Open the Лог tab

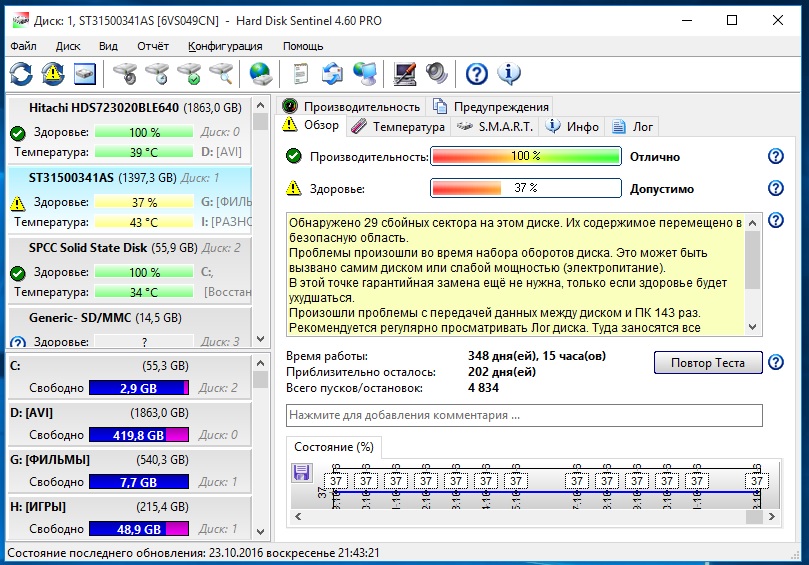[632, 126]
